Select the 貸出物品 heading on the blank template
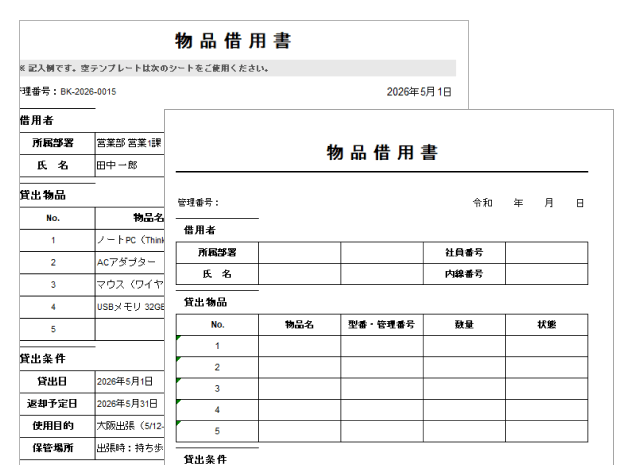633x465 pixels. pos(205,302)
